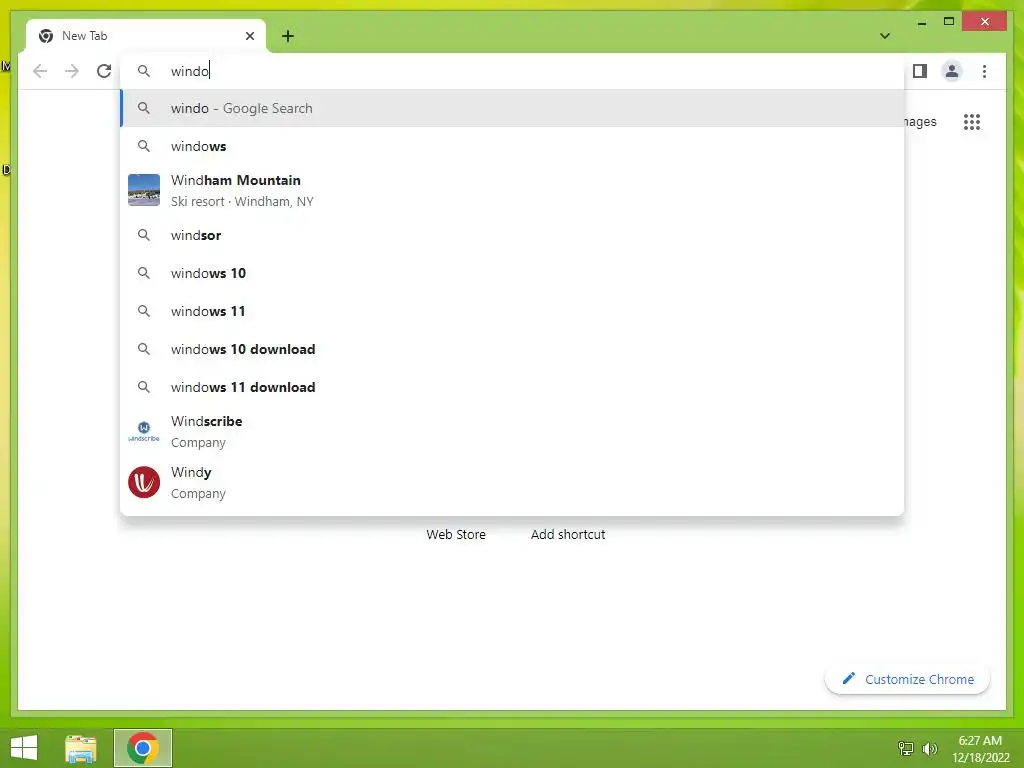Open the Web Store shortcut

456,534
